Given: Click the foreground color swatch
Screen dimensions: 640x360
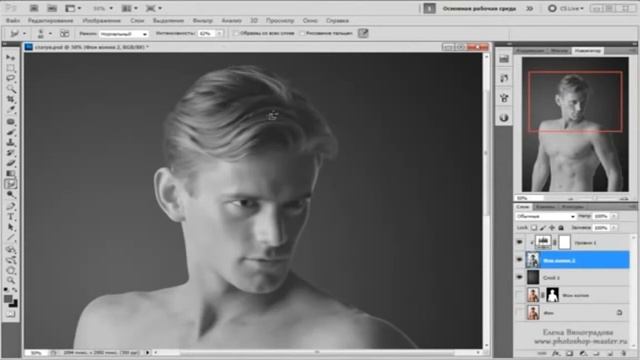Looking at the screenshot, I should point(8,299).
